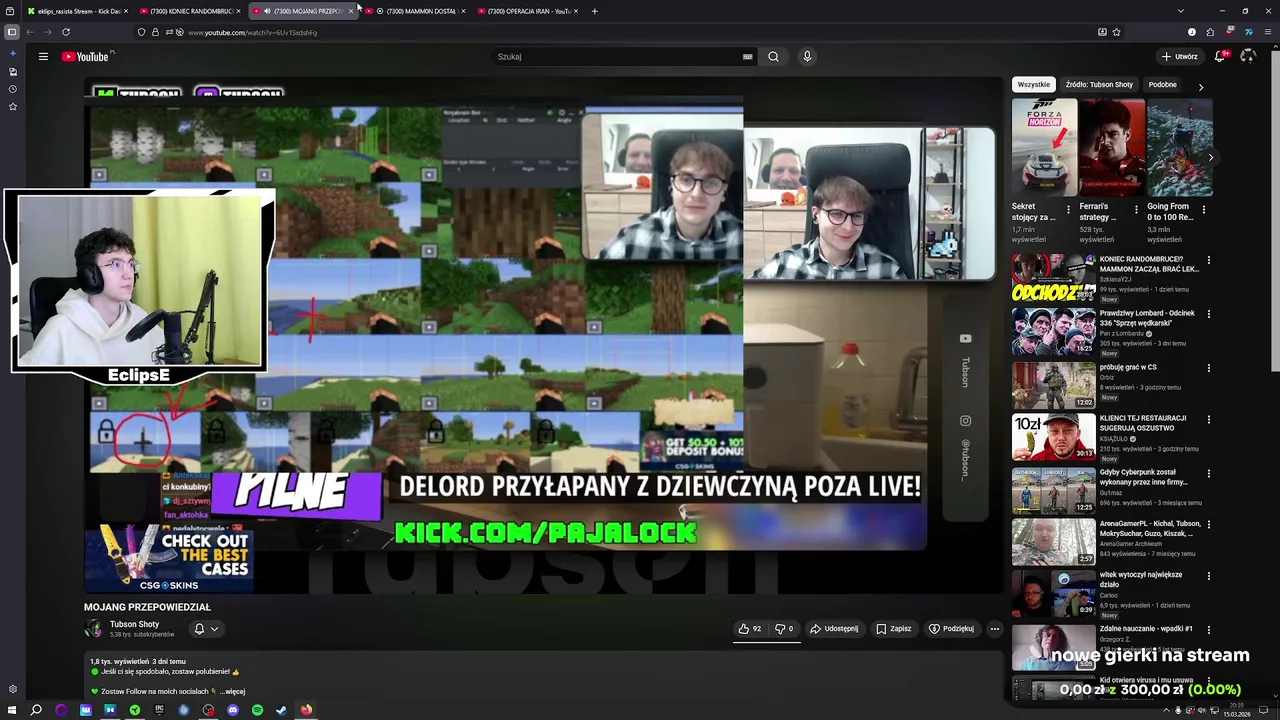1280x720 pixels.
Task: Open Epic Games launcher from taskbar
Action: (159, 710)
